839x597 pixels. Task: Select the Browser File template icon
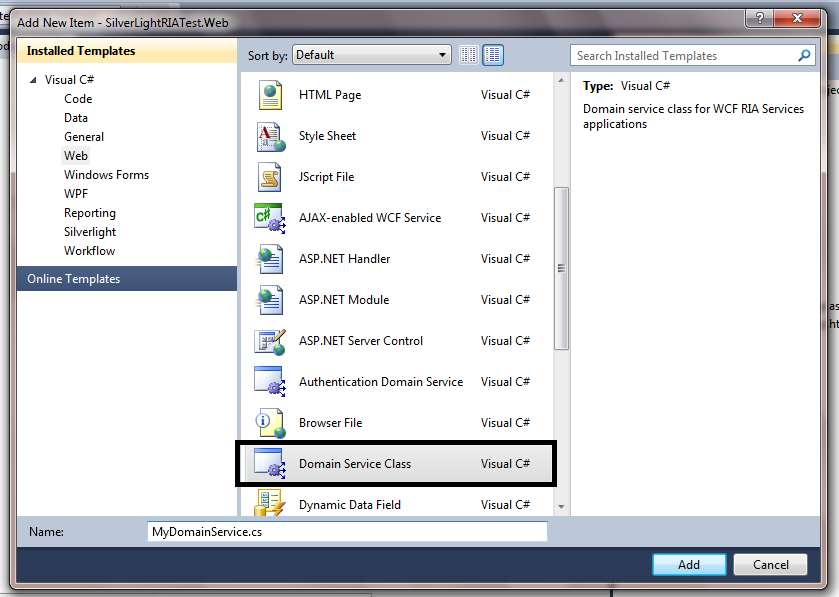point(270,423)
